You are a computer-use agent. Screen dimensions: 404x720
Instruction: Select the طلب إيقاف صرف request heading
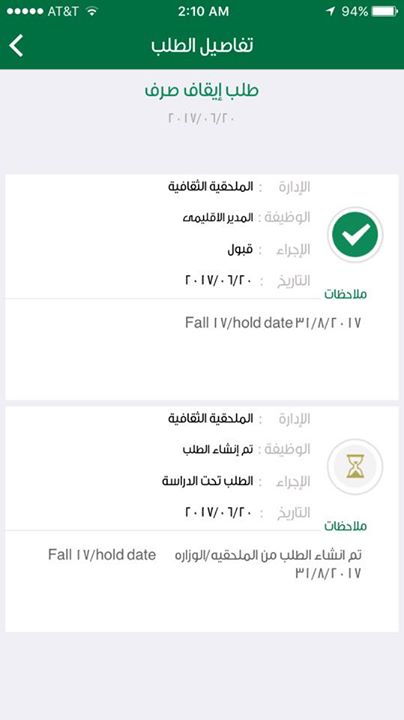(x=202, y=90)
